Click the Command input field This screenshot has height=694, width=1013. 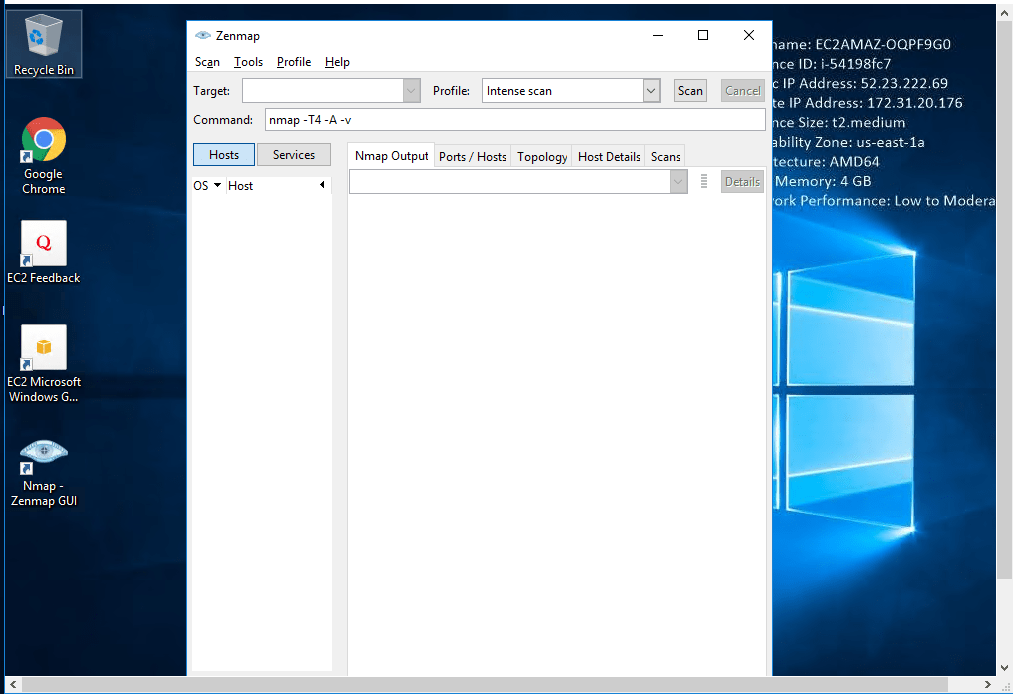click(x=514, y=120)
